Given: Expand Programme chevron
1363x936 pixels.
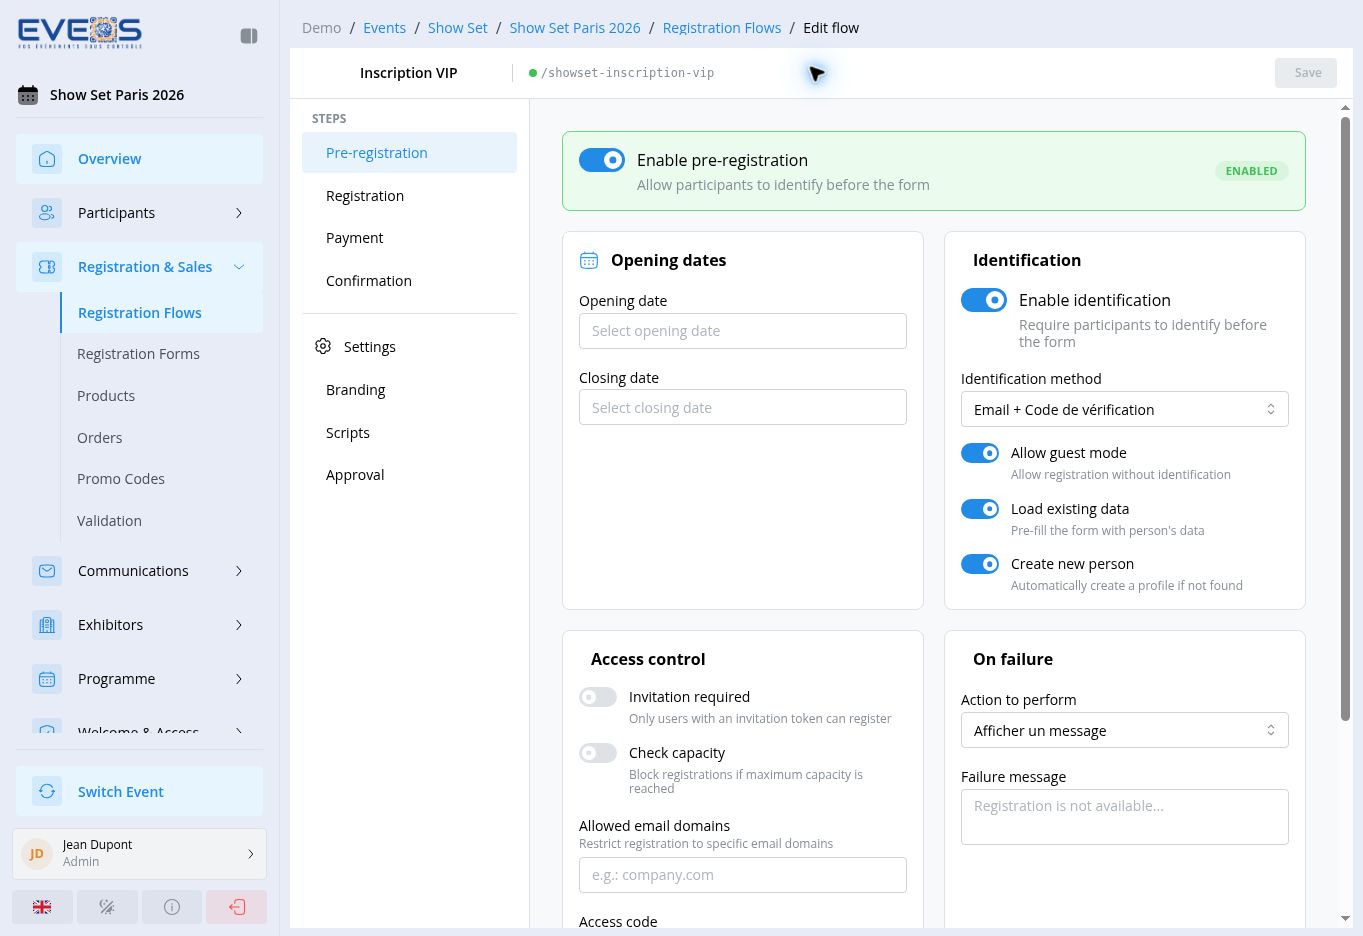Looking at the screenshot, I should point(239,679).
